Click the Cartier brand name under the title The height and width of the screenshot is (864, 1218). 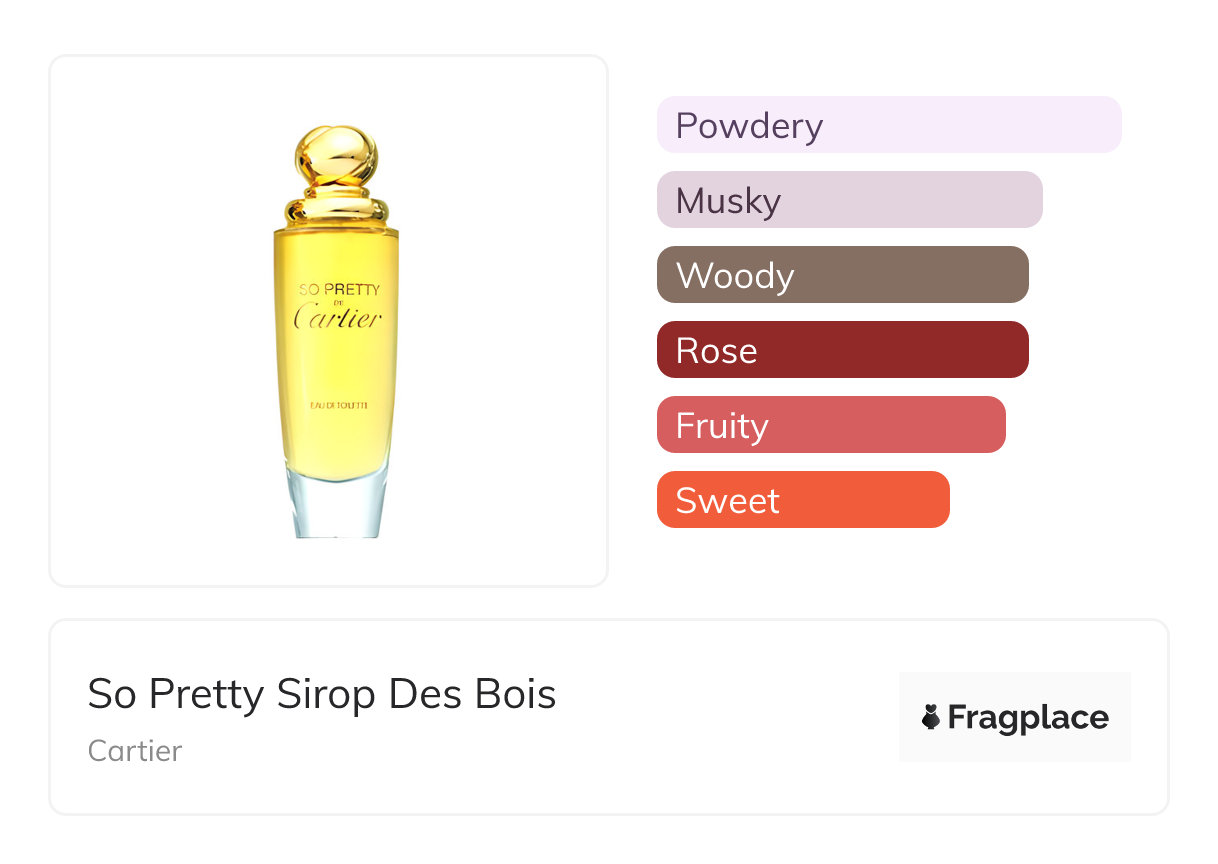point(135,751)
